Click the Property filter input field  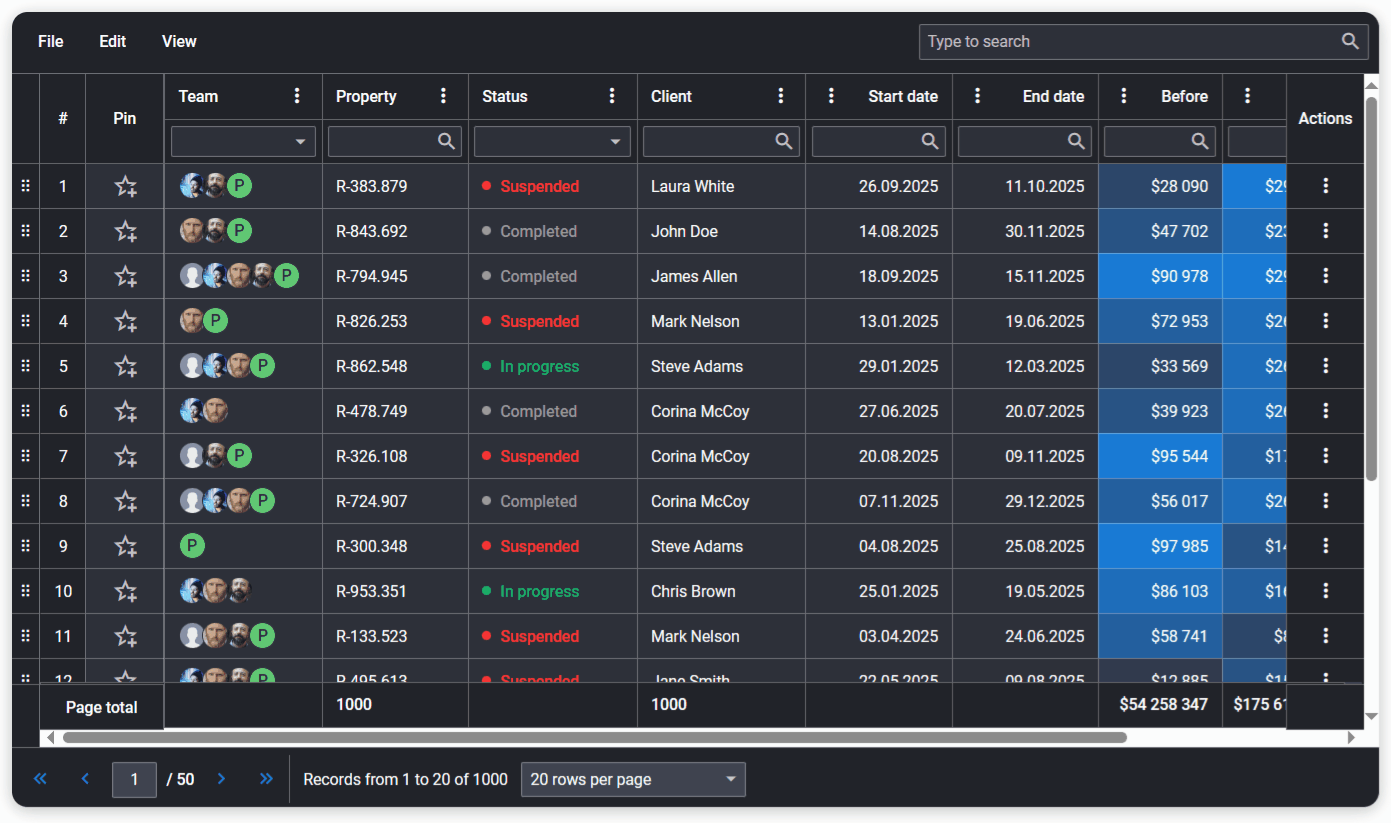(383, 142)
